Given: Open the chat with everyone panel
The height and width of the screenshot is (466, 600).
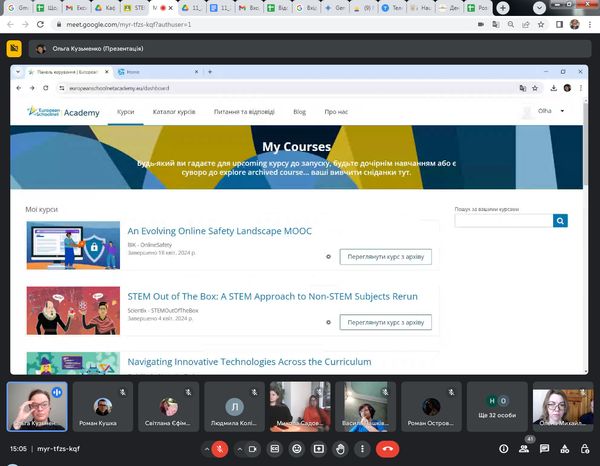Looking at the screenshot, I should (x=546, y=449).
